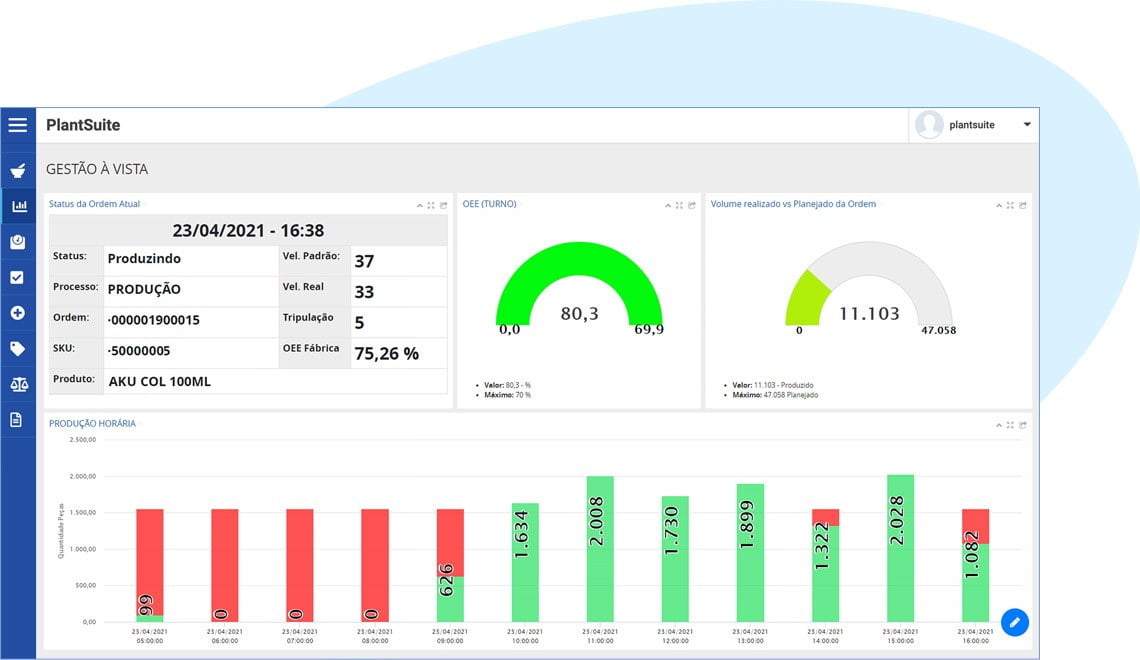Viewport: 1140px width, 660px height.
Task: Export the OEE (TURNO) panel
Action: 691,206
